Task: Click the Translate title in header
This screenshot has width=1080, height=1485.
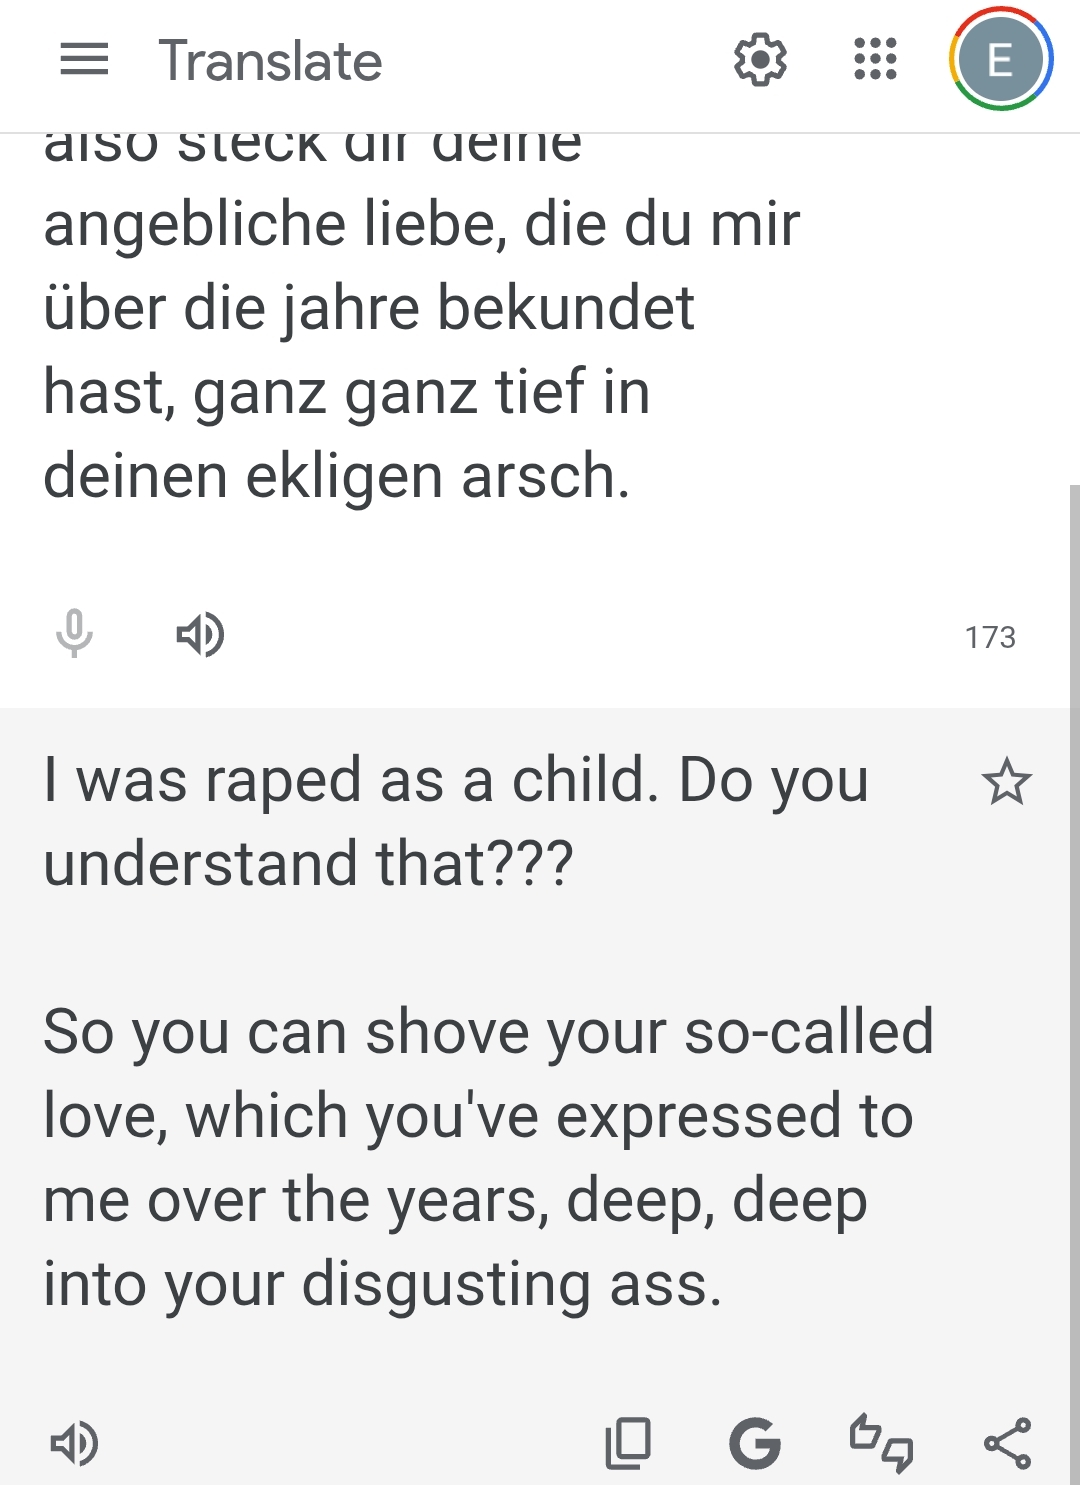Action: [270, 61]
